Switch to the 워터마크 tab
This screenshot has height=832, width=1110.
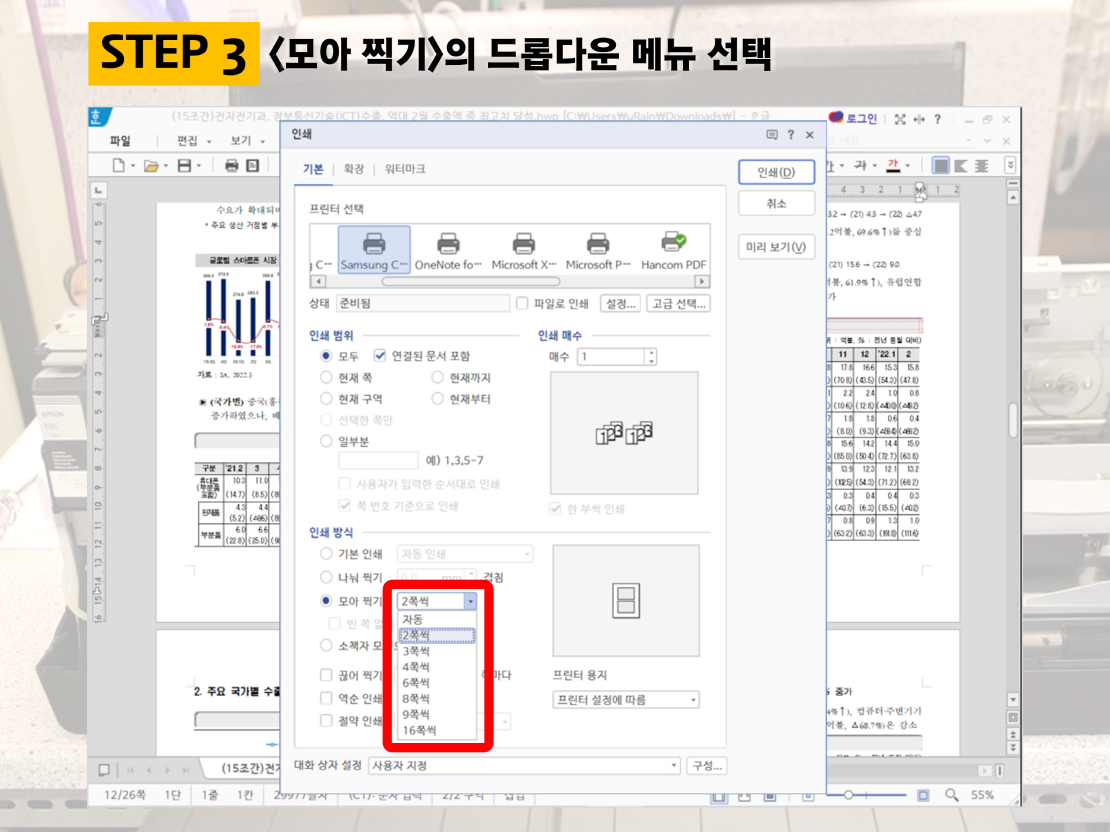pos(405,169)
